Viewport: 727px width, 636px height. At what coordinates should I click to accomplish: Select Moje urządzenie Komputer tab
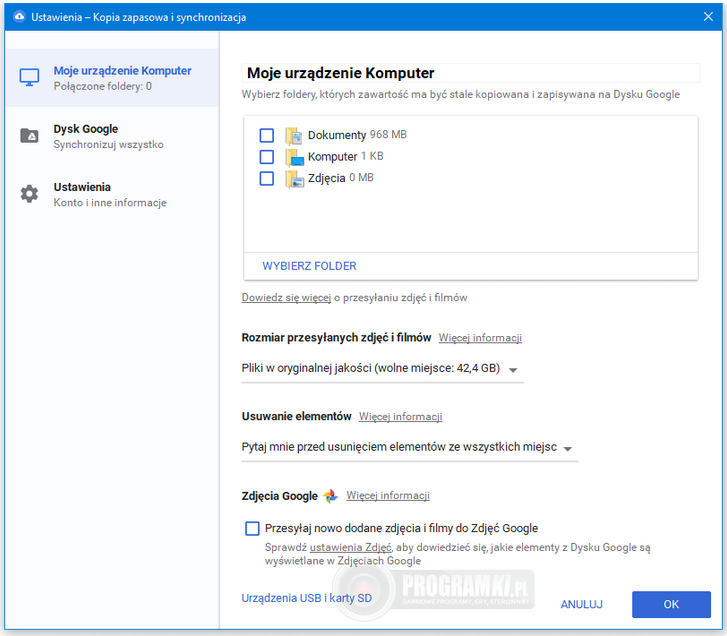(x=112, y=77)
